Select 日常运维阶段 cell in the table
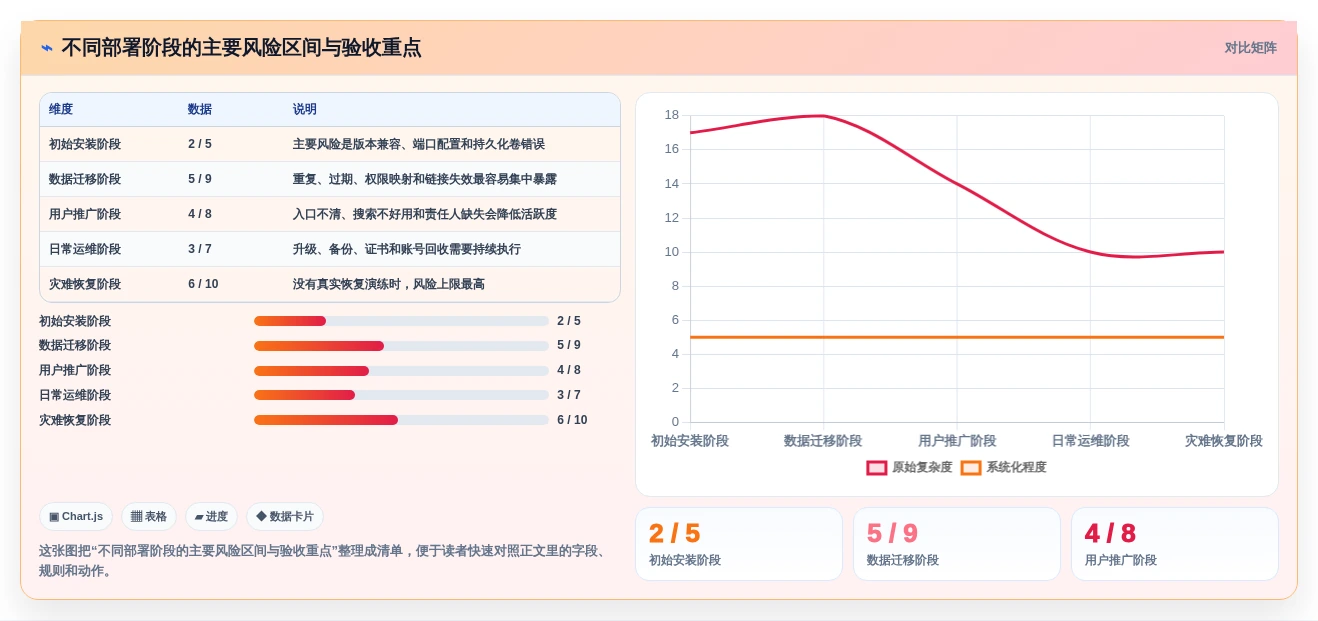The height and width of the screenshot is (621, 1318). point(85,249)
